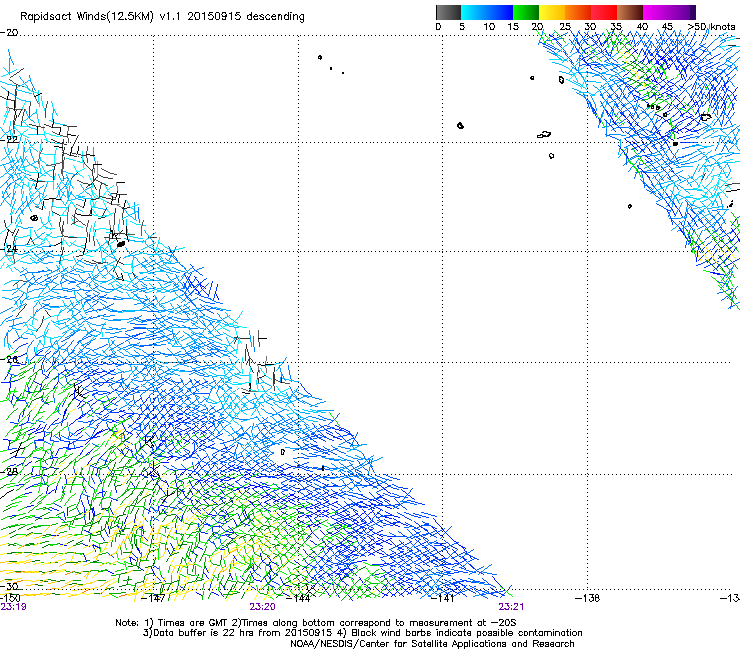Image resolution: width=740 pixels, height=650 pixels.
Task: Click the '-30' latitude label
Action: point(9,586)
